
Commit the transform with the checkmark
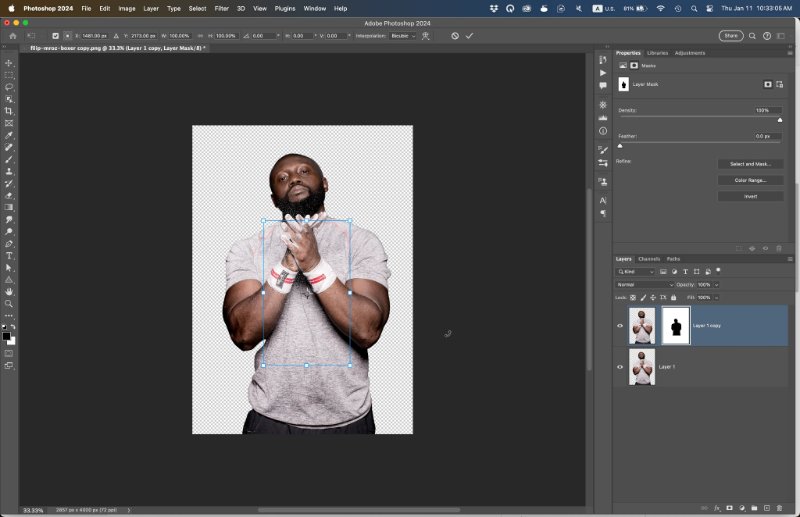point(469,36)
